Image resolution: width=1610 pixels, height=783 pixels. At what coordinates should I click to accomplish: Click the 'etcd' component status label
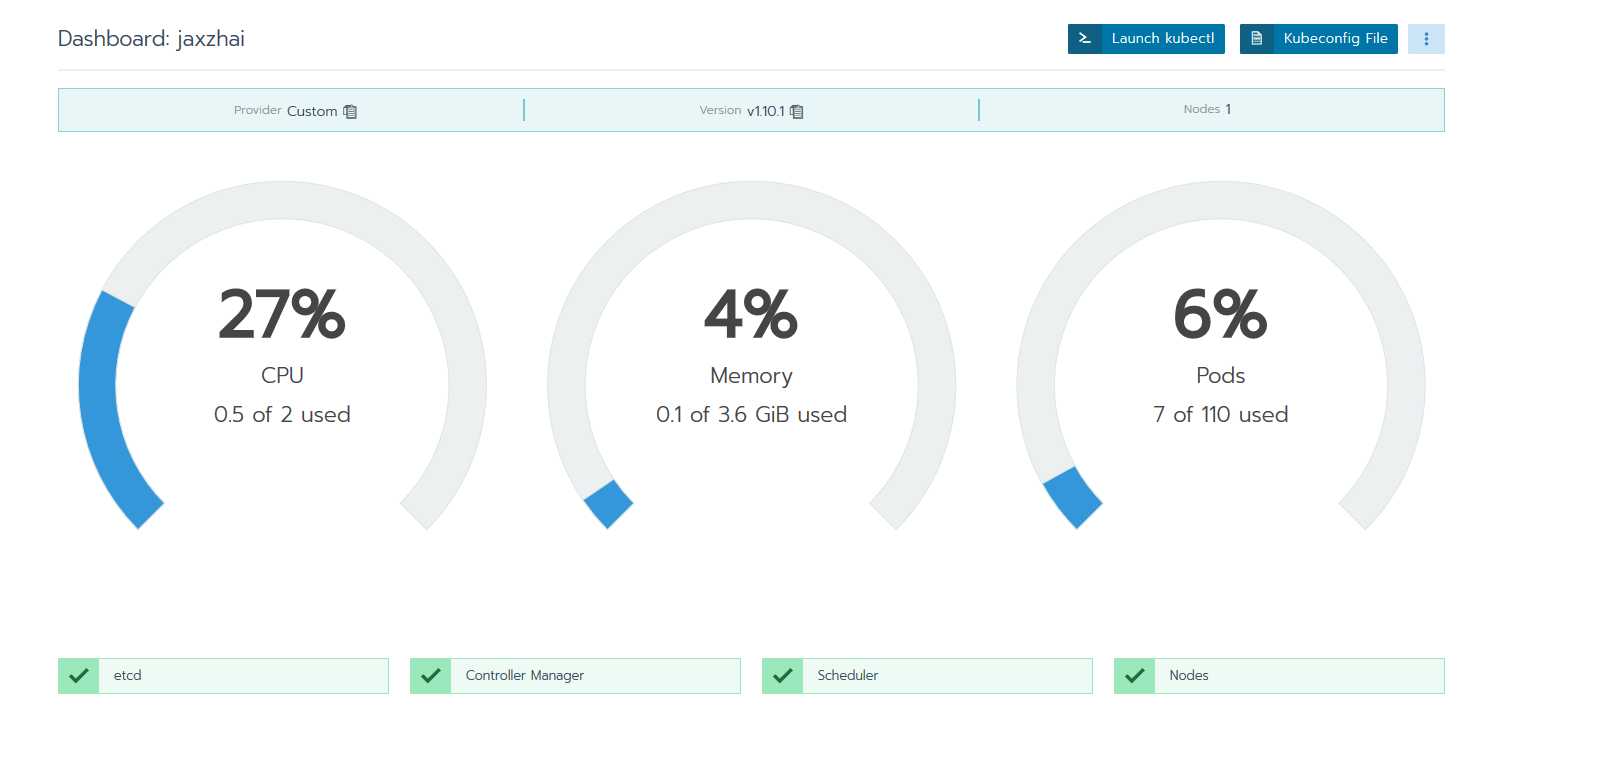point(128,676)
